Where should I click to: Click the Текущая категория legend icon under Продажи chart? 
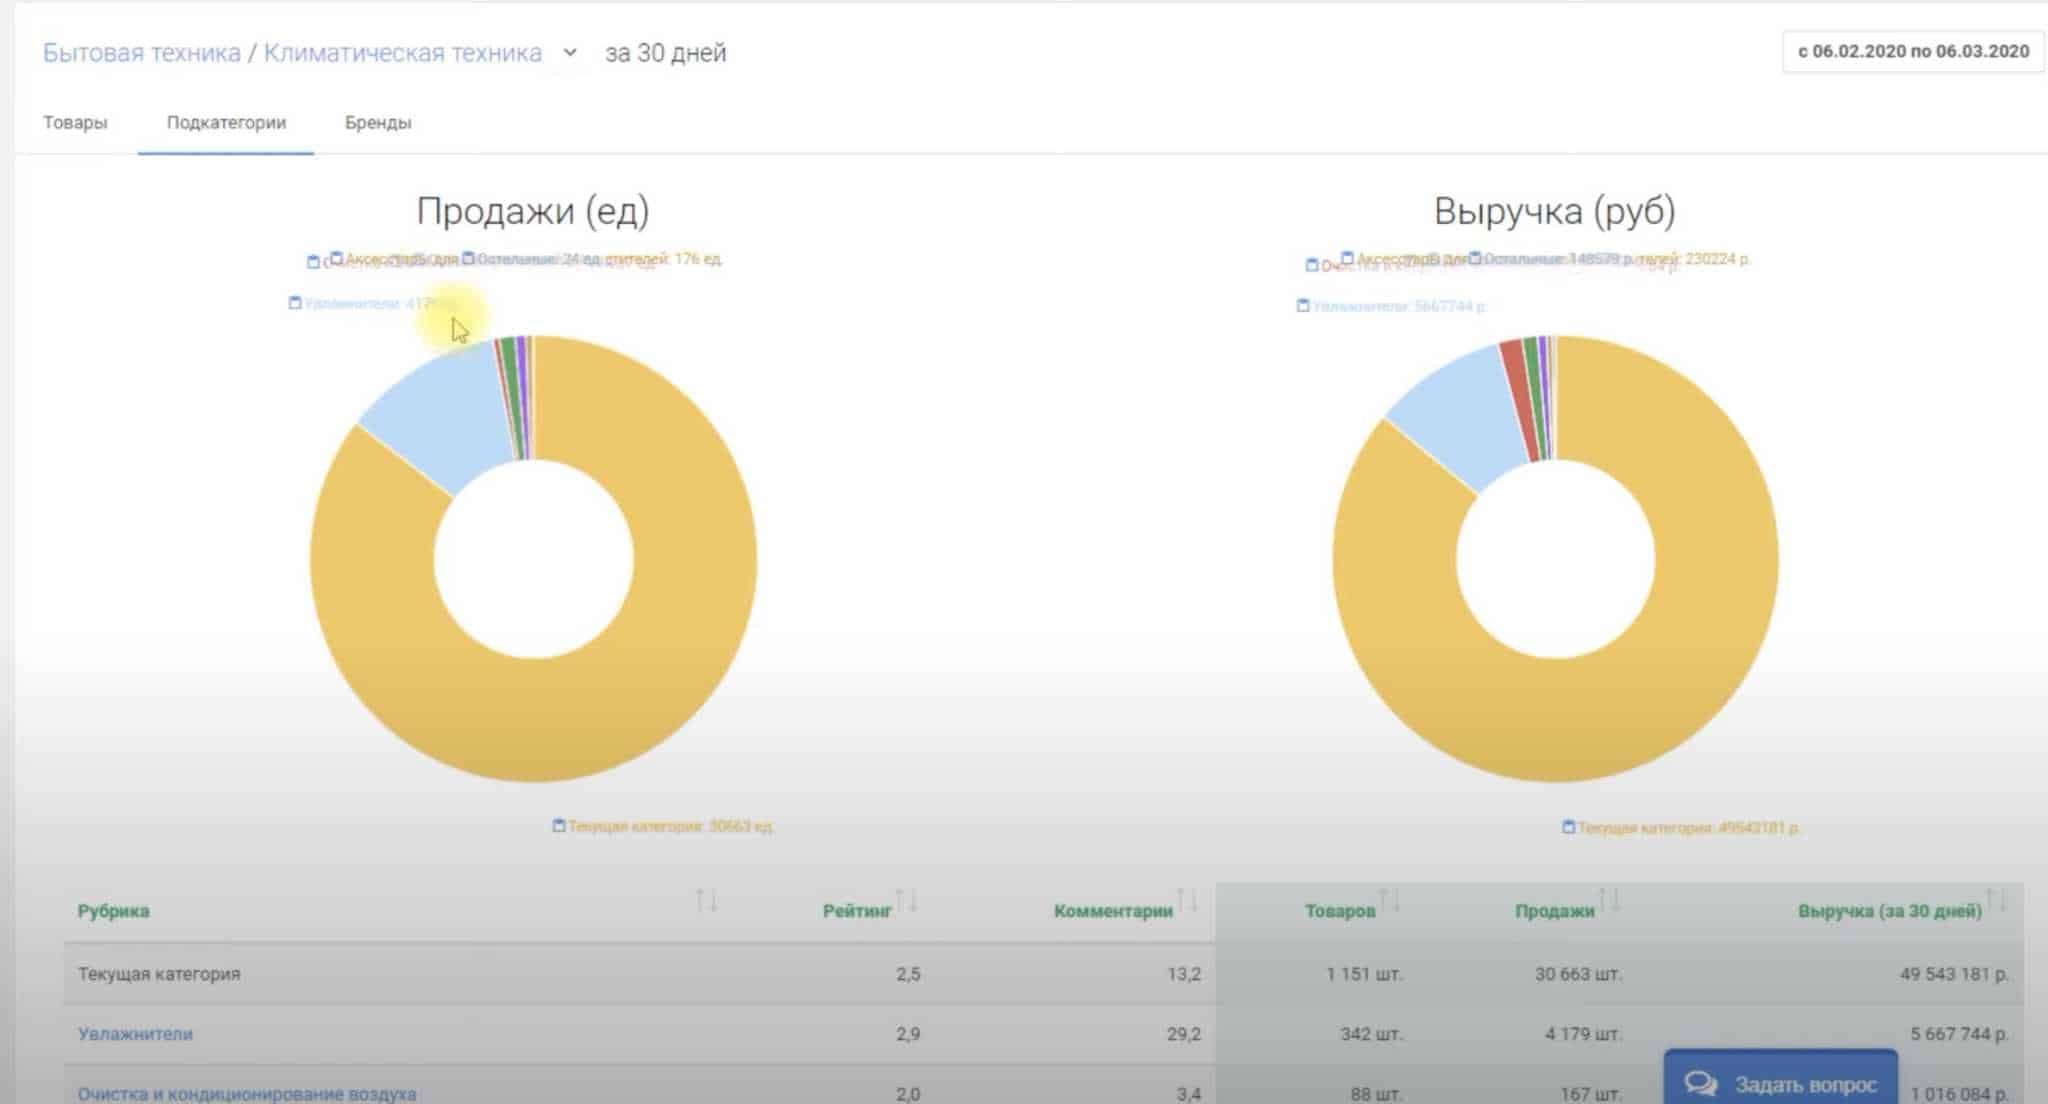[559, 825]
